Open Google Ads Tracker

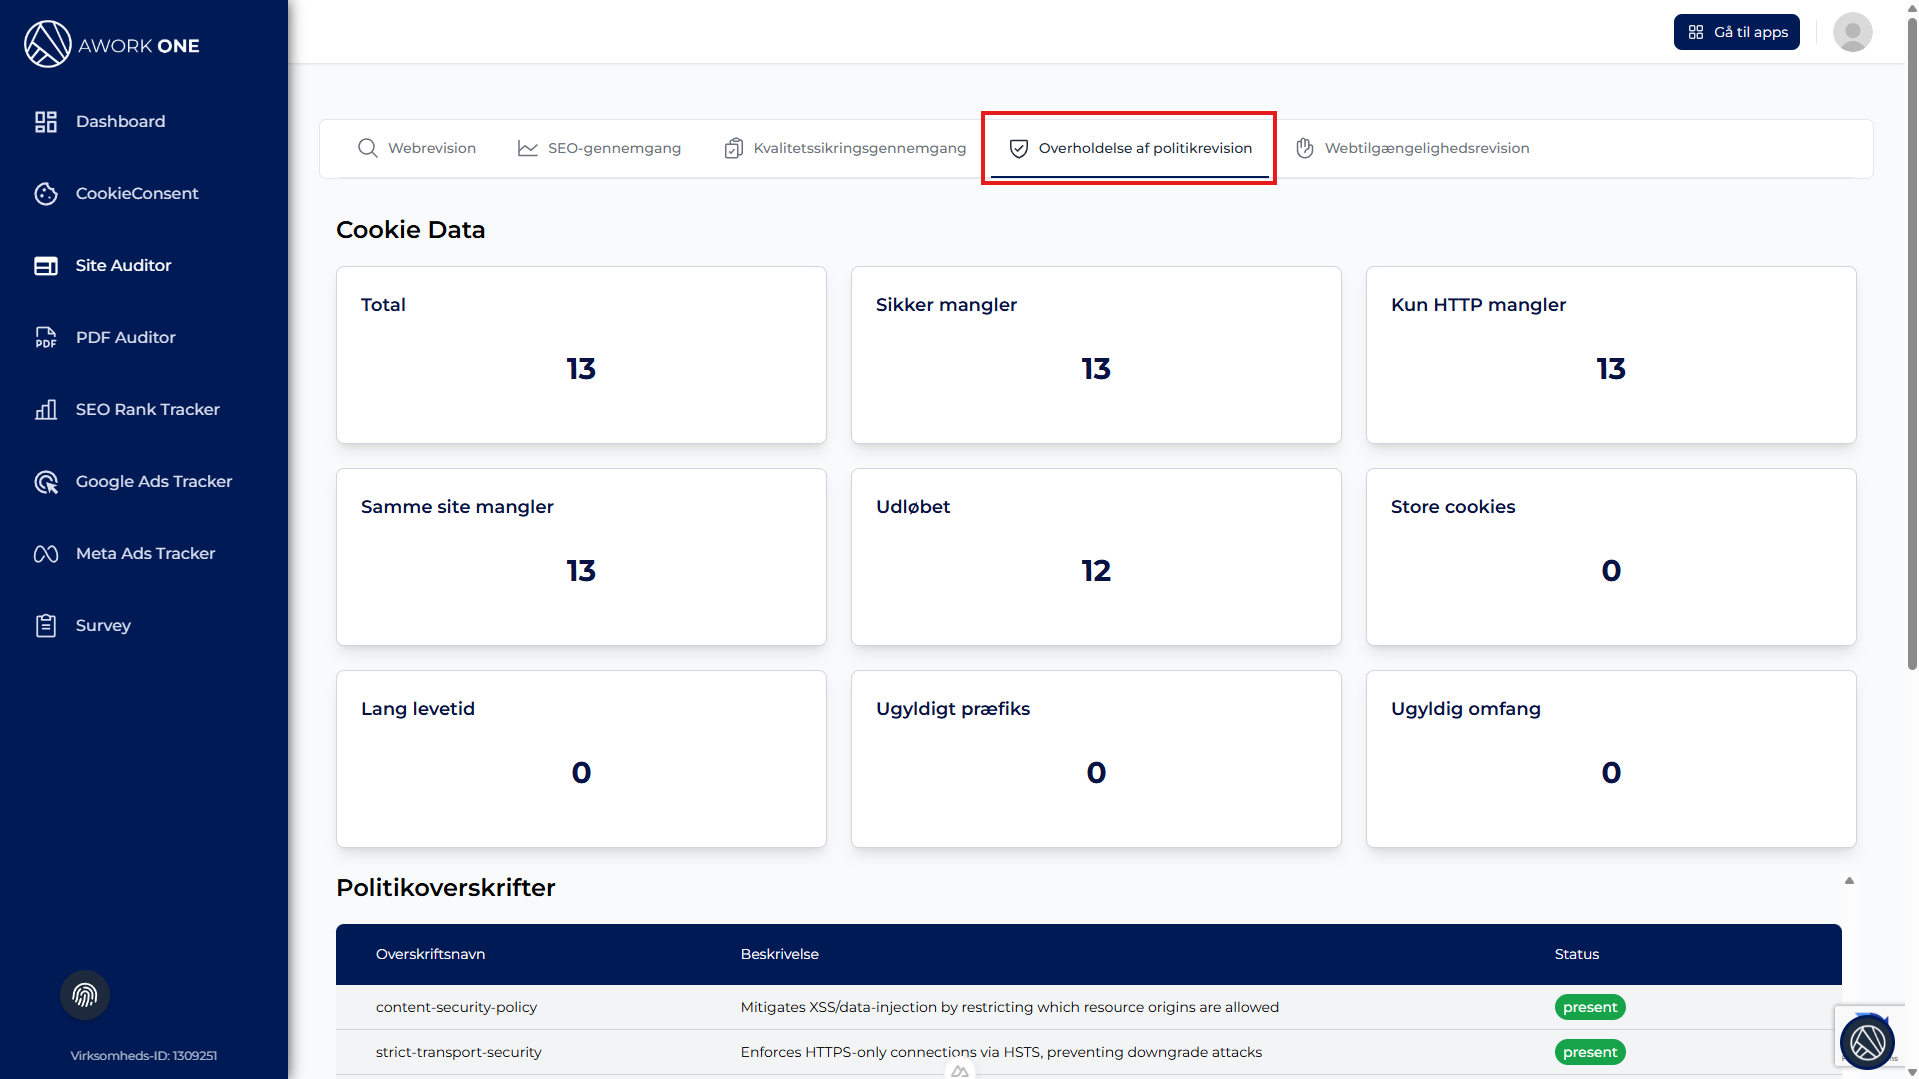(x=153, y=481)
